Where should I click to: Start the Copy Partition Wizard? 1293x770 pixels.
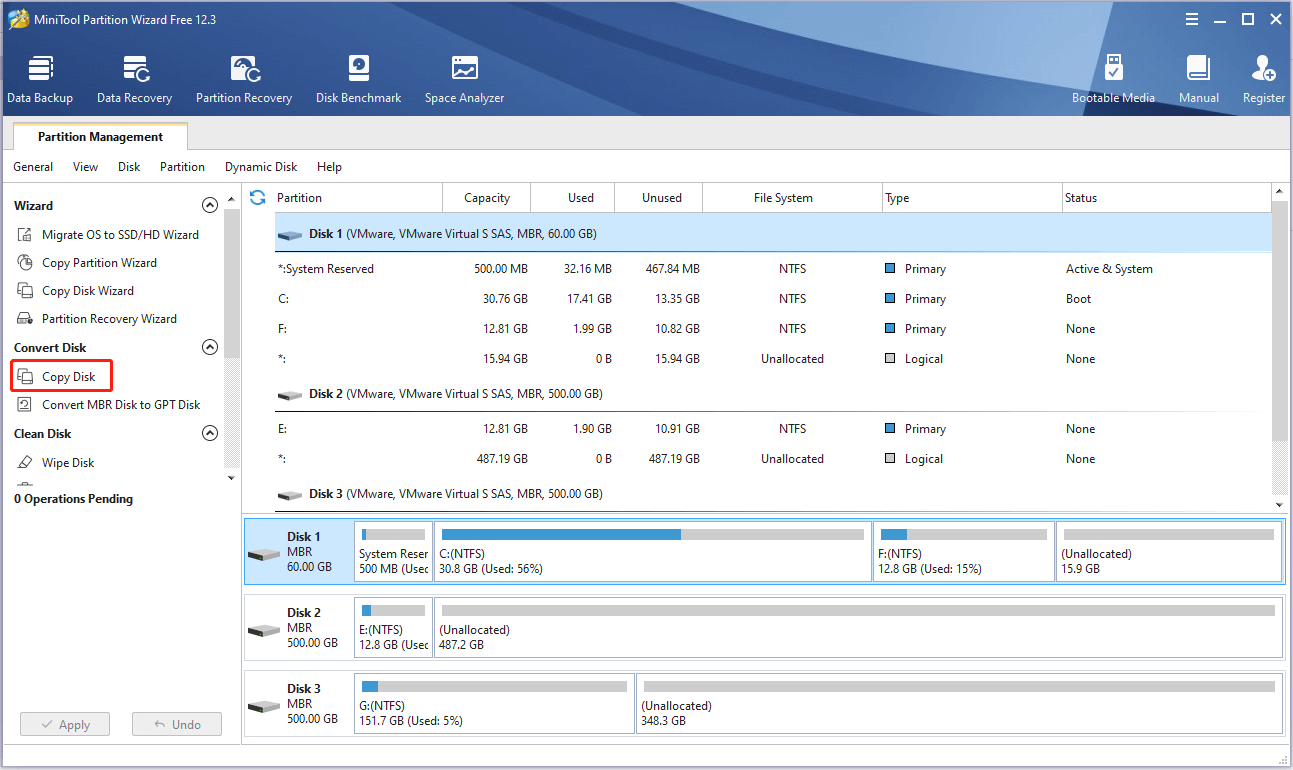(x=87, y=263)
